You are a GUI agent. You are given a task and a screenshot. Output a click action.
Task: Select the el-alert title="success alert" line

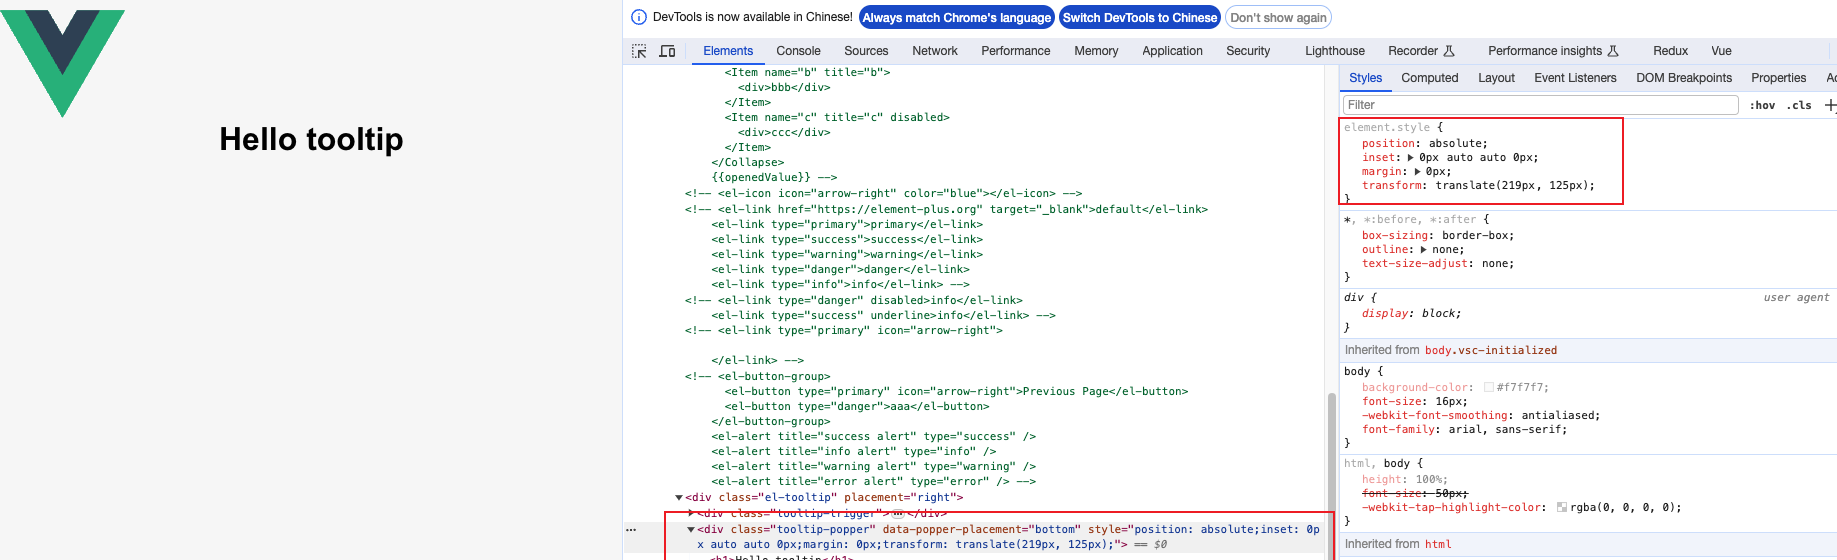(873, 437)
